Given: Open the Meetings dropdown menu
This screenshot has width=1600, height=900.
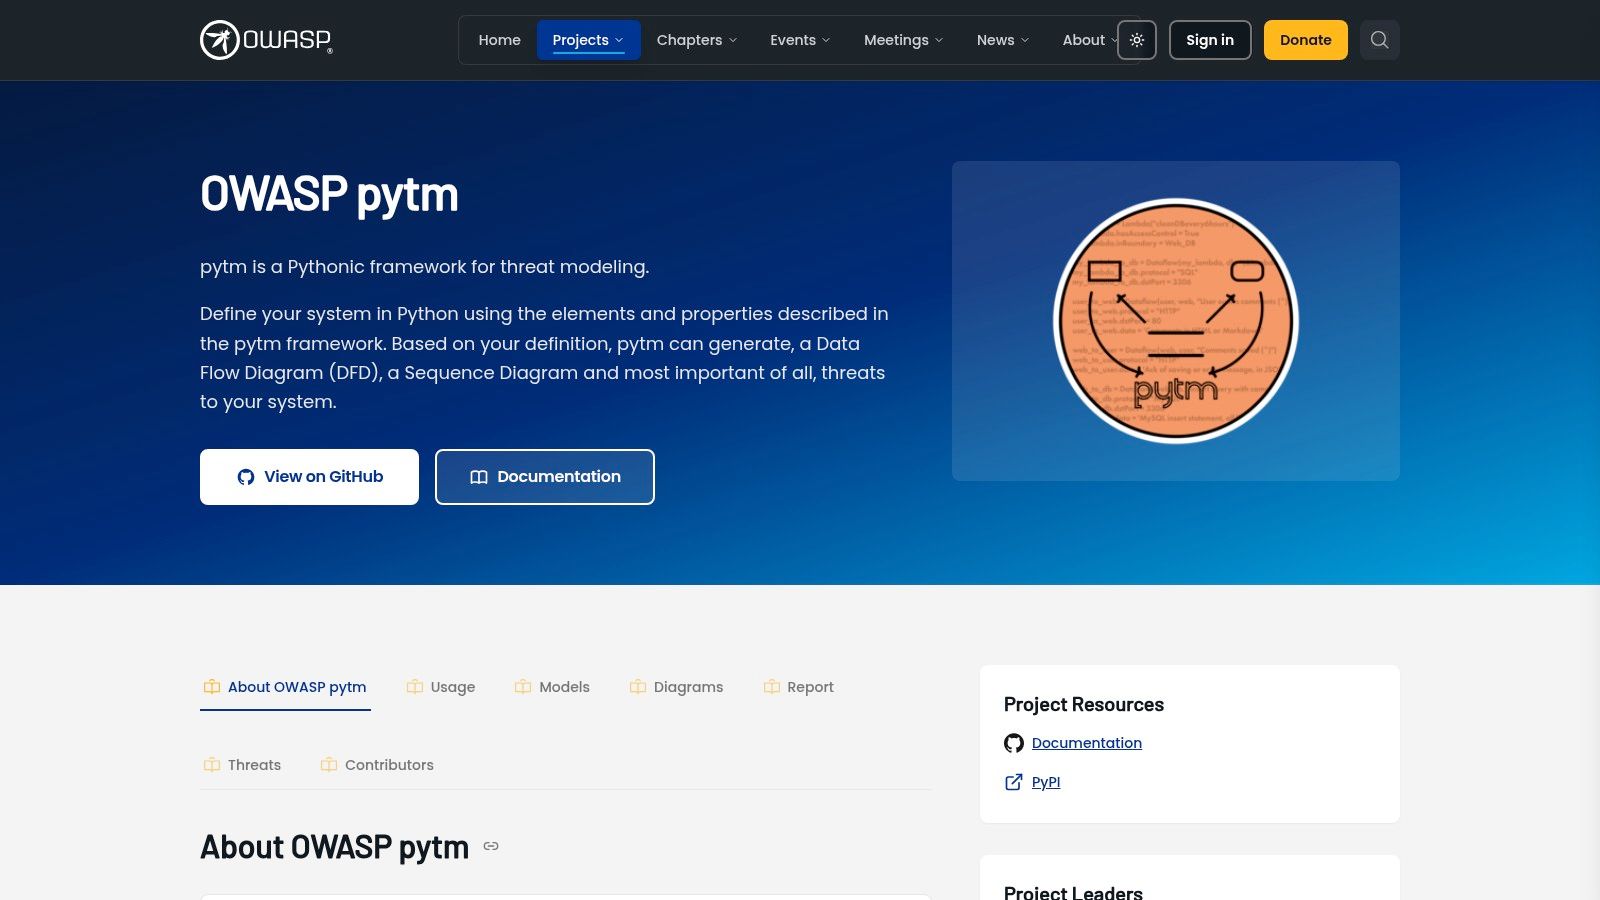Looking at the screenshot, I should (904, 40).
